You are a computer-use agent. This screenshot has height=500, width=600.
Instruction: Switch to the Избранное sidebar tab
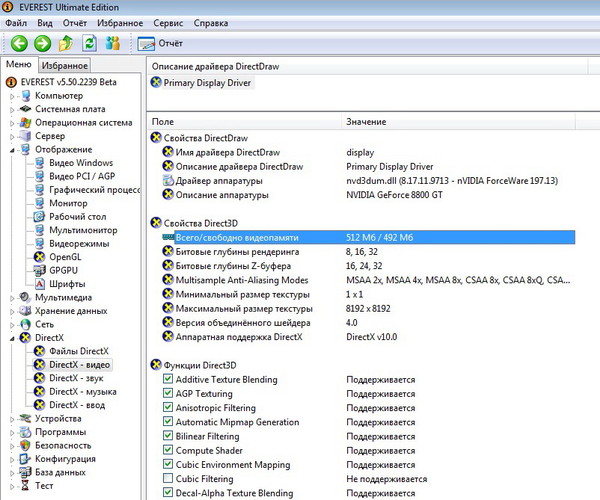click(65, 65)
